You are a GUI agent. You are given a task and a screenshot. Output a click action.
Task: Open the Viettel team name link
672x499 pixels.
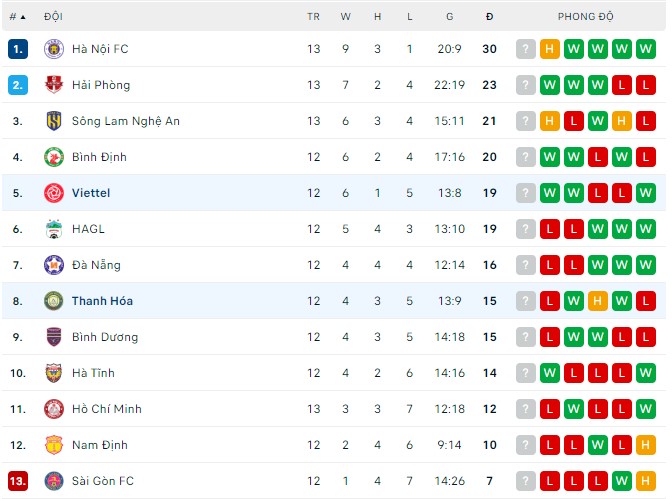tap(91, 193)
